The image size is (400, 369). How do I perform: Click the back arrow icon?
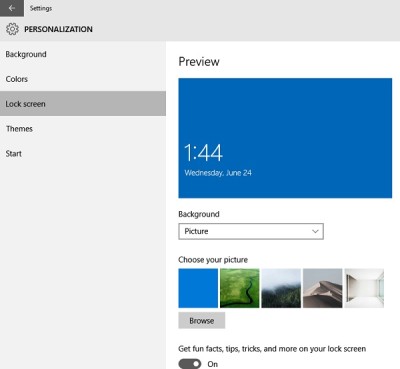pos(12,8)
